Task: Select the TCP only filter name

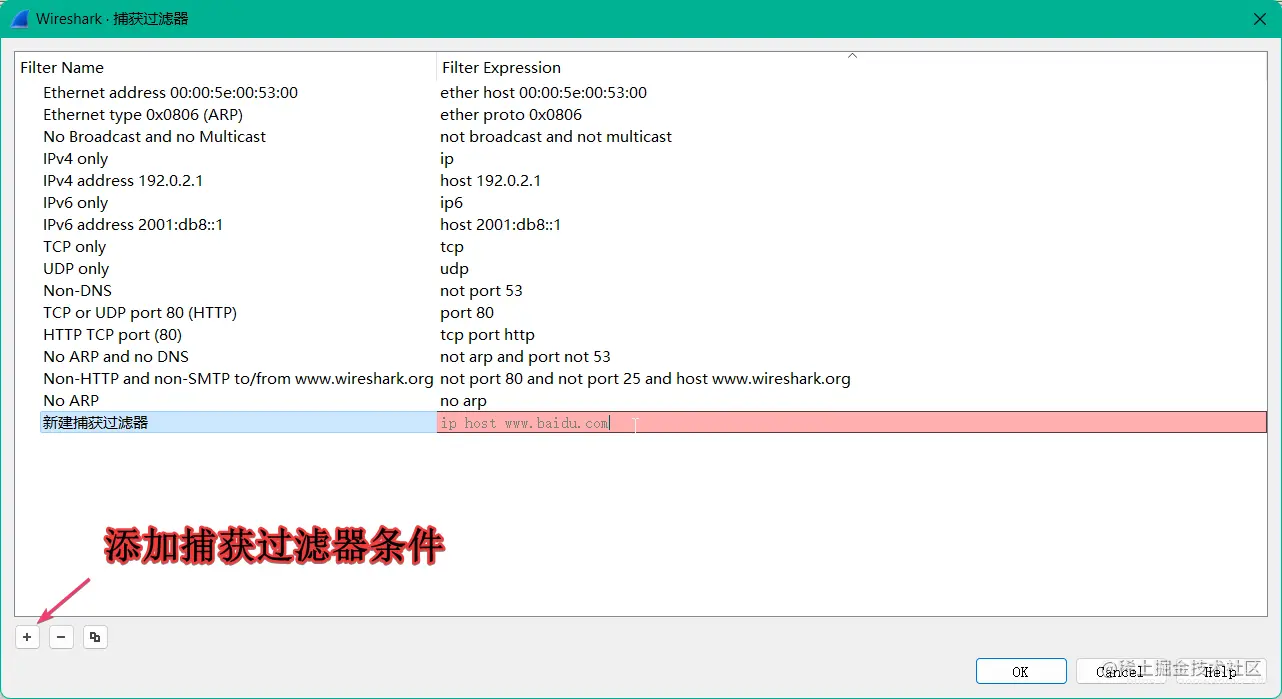Action: 74,247
